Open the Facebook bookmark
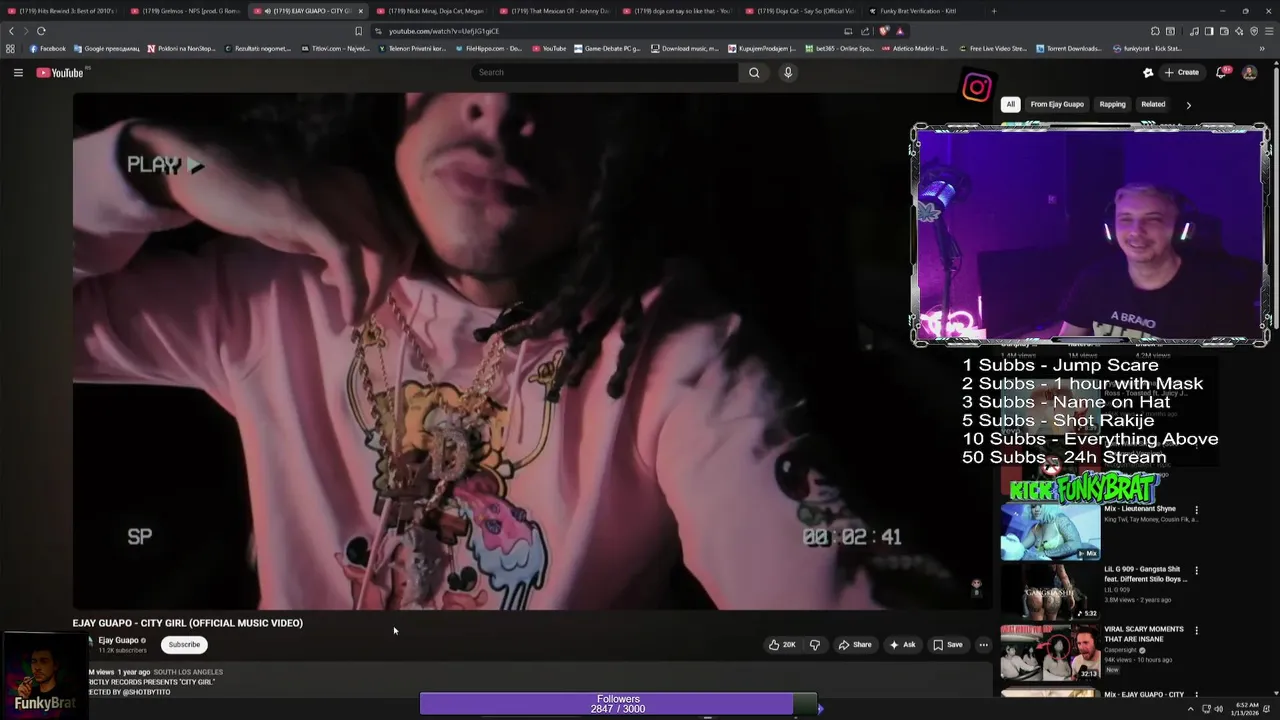The height and width of the screenshot is (720, 1280). (x=47, y=48)
